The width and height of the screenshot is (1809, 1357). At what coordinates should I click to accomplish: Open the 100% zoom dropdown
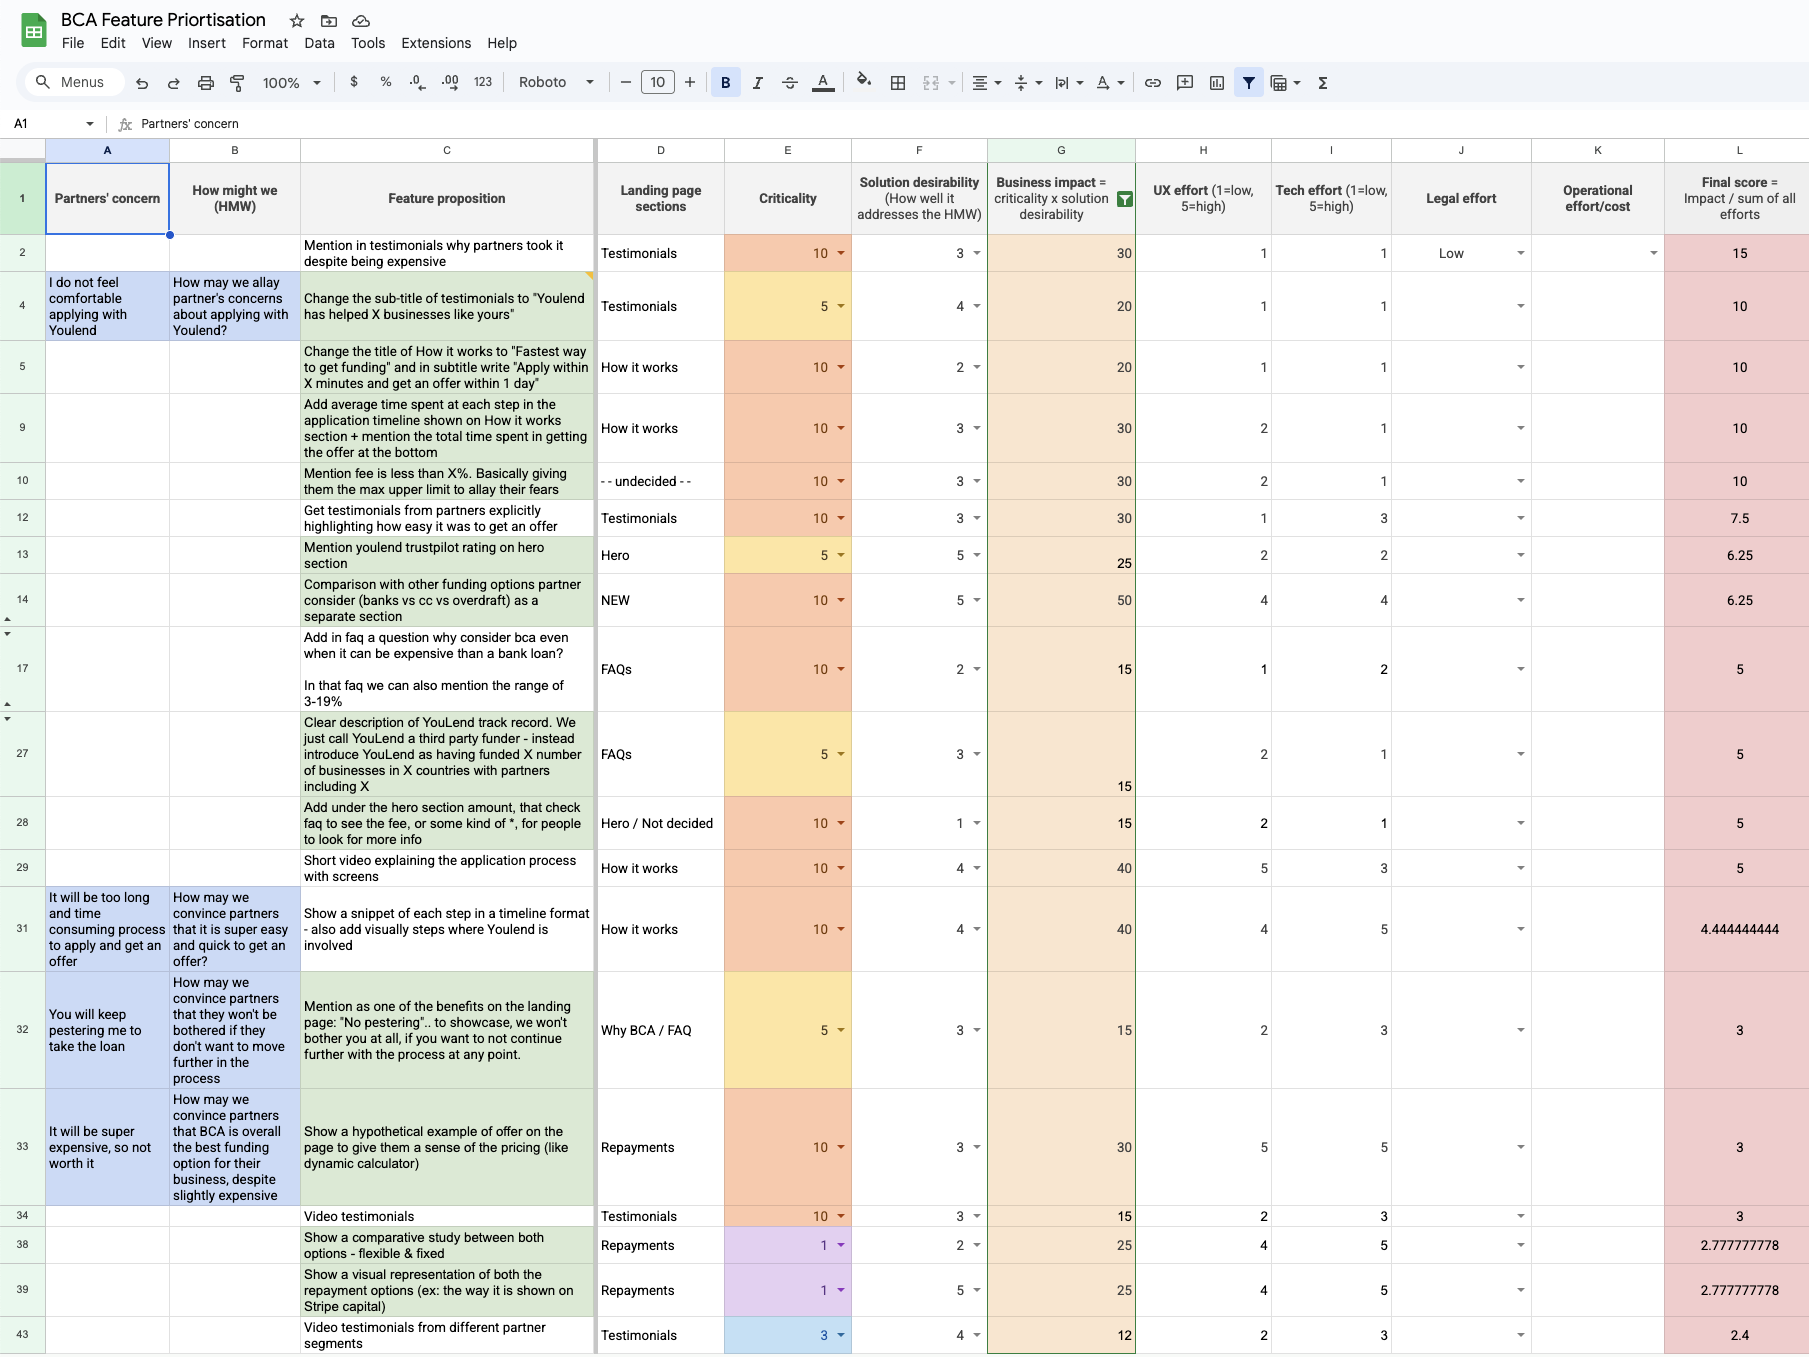pos(291,83)
